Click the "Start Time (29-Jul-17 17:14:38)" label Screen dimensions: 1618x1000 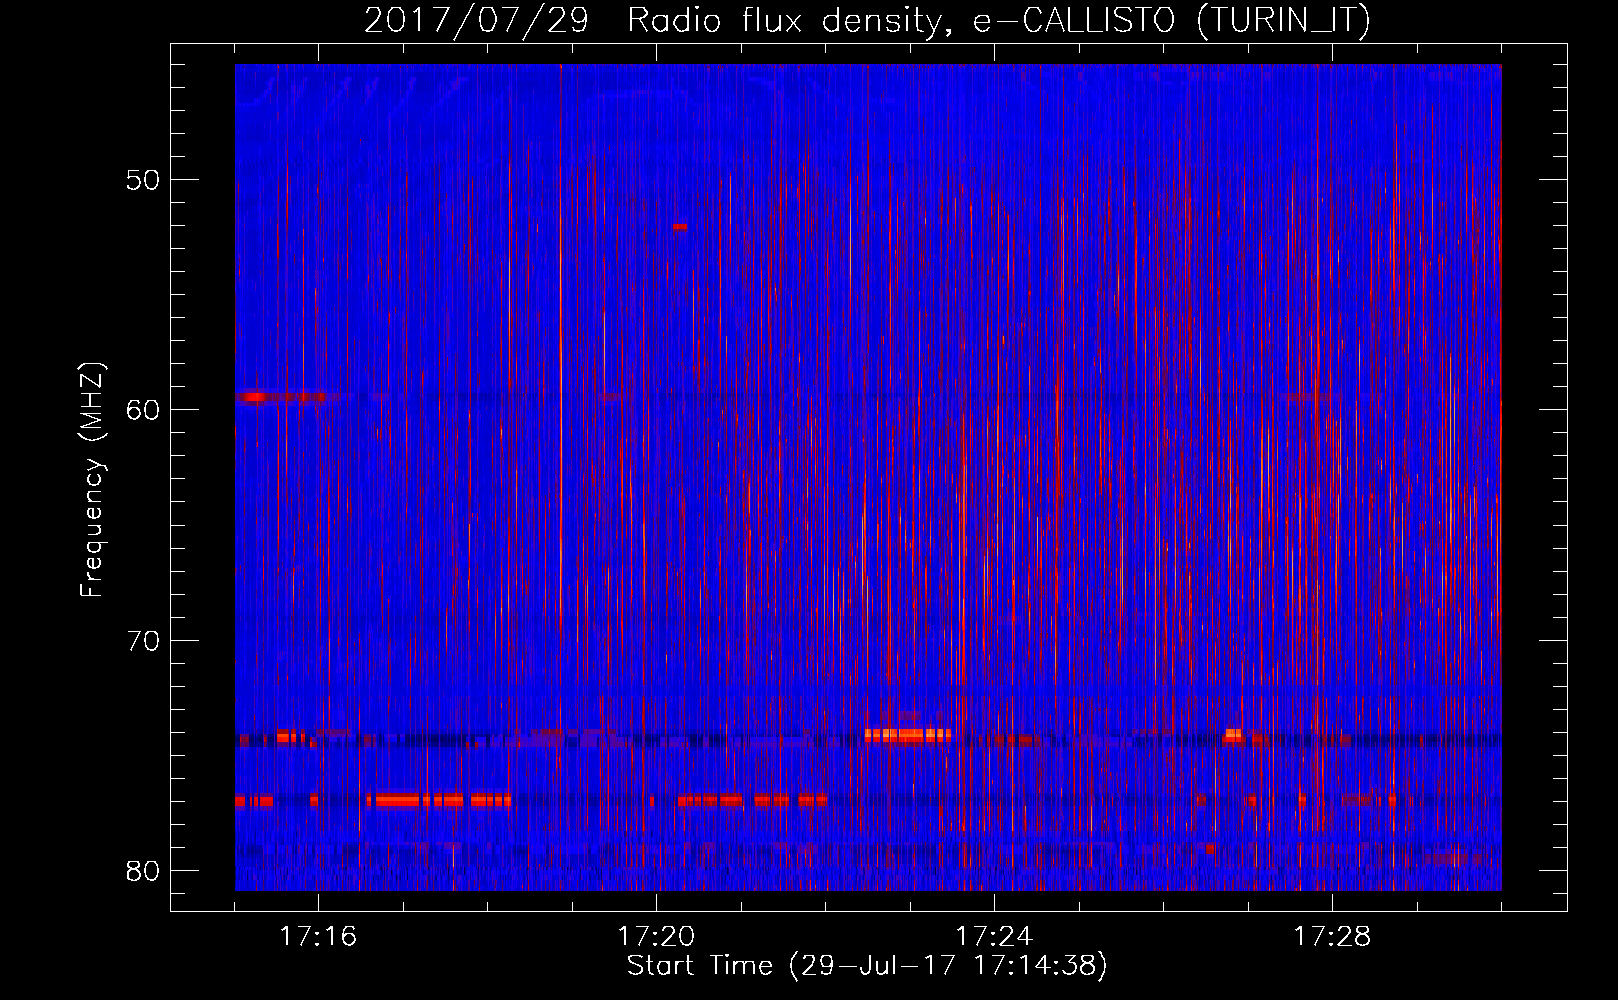(x=867, y=966)
